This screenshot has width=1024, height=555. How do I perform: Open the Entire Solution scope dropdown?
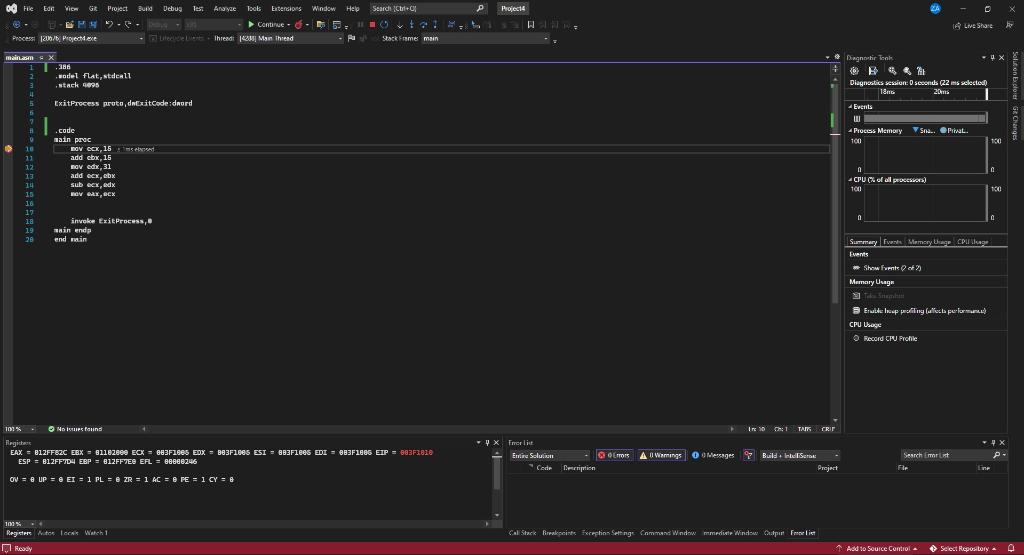coord(549,455)
